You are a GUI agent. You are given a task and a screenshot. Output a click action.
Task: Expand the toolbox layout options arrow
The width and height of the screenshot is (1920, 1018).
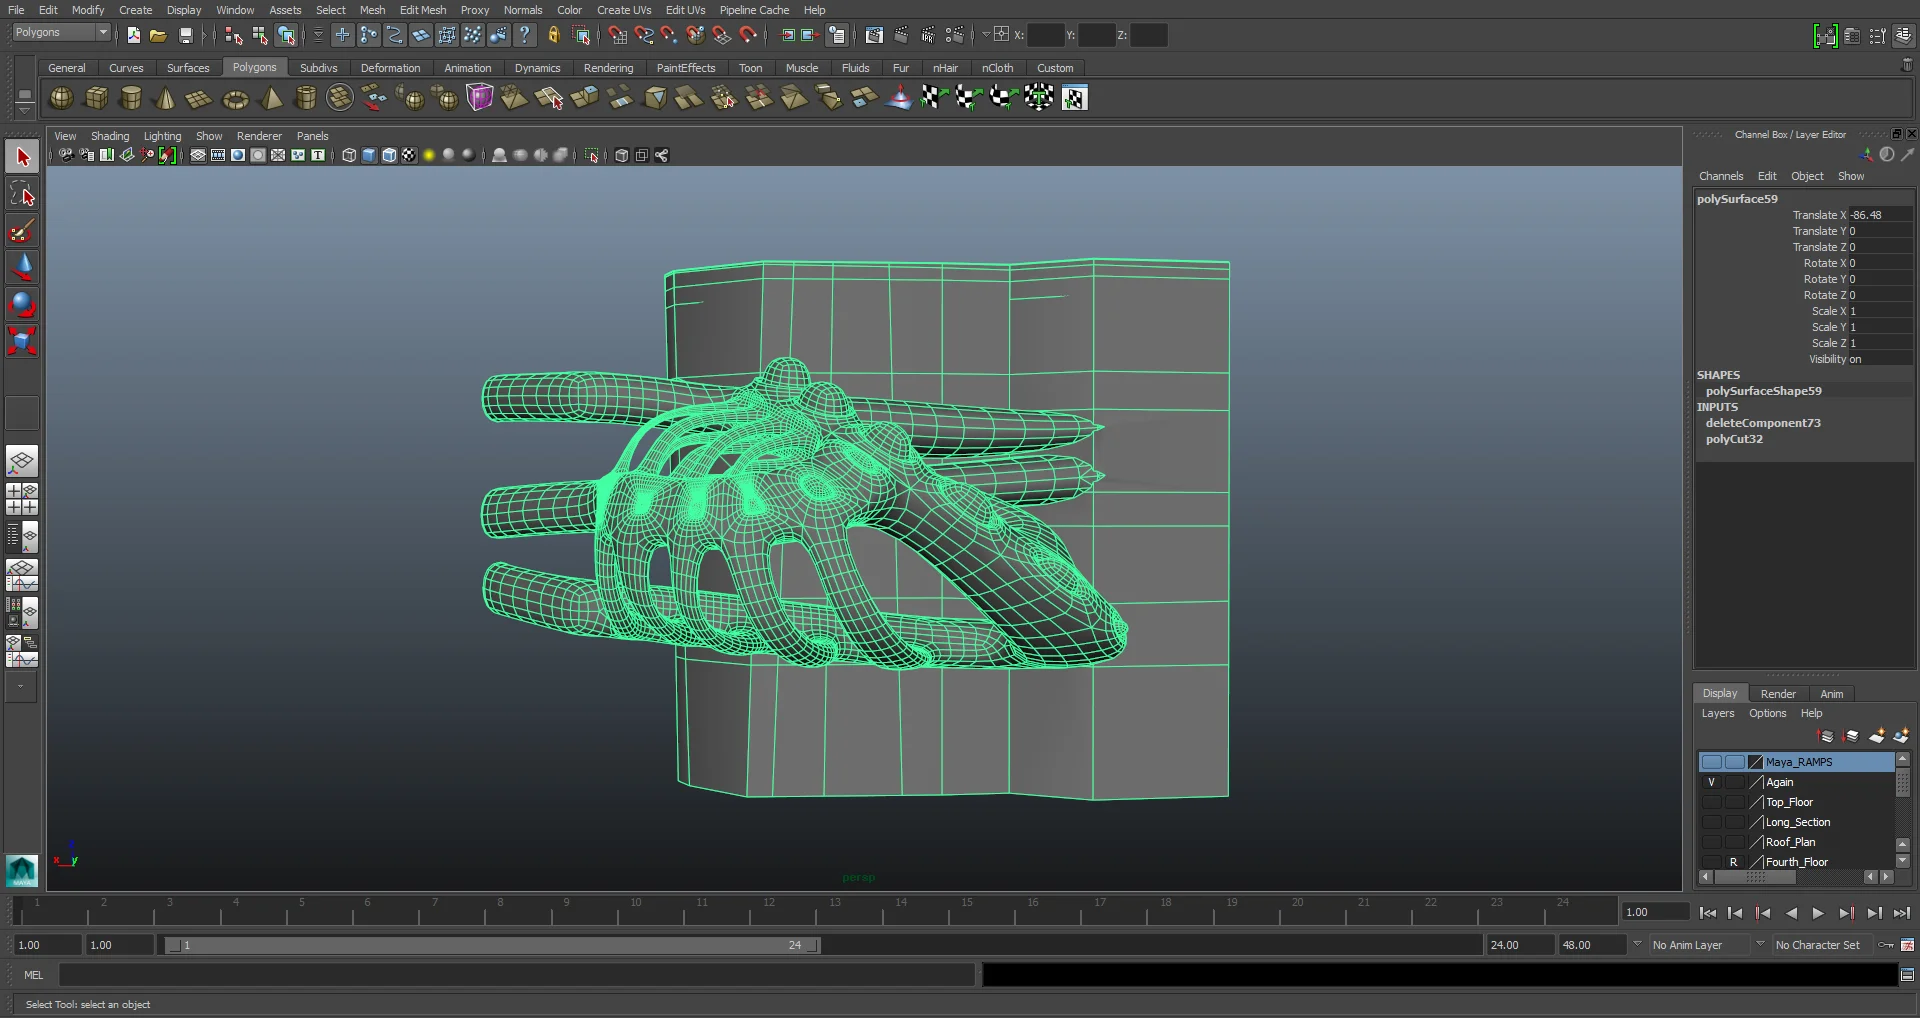click(22, 687)
